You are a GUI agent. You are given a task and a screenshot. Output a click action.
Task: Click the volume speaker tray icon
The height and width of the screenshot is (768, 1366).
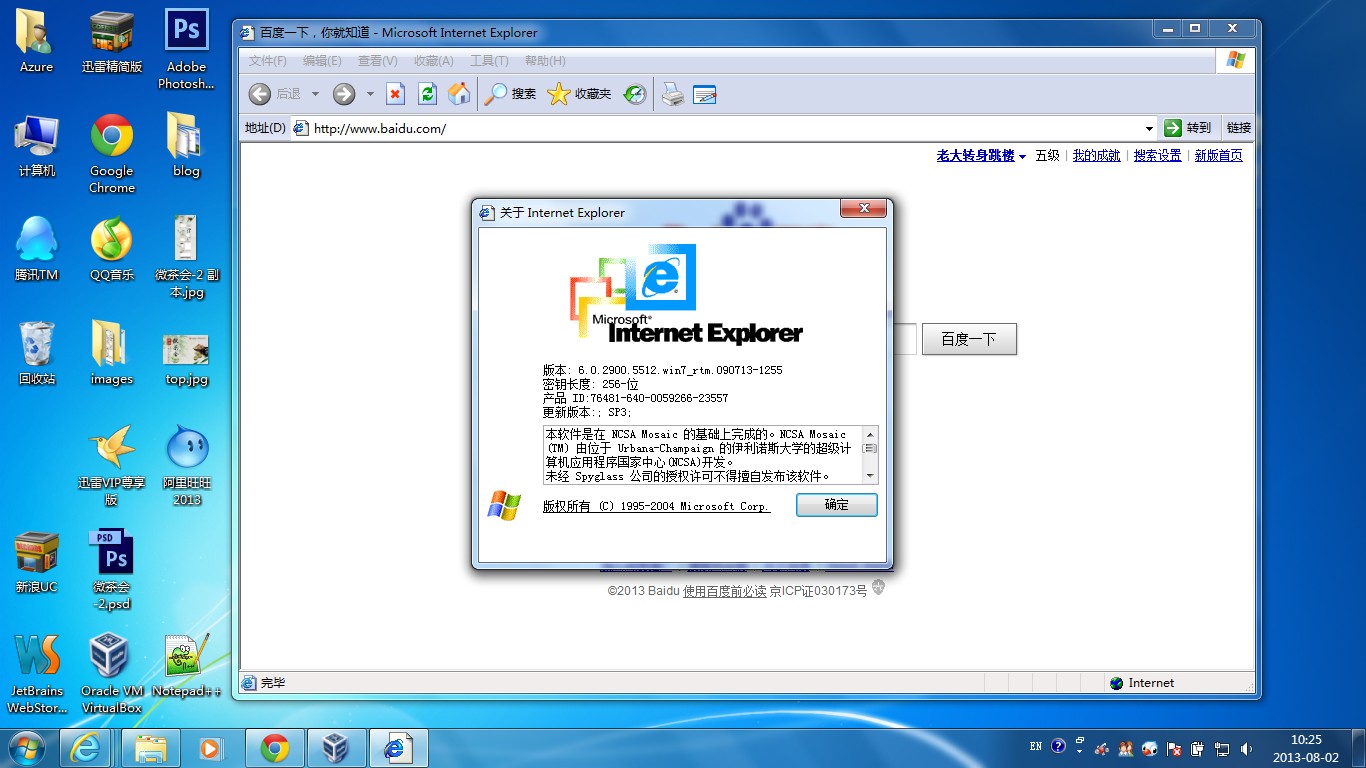[1246, 748]
